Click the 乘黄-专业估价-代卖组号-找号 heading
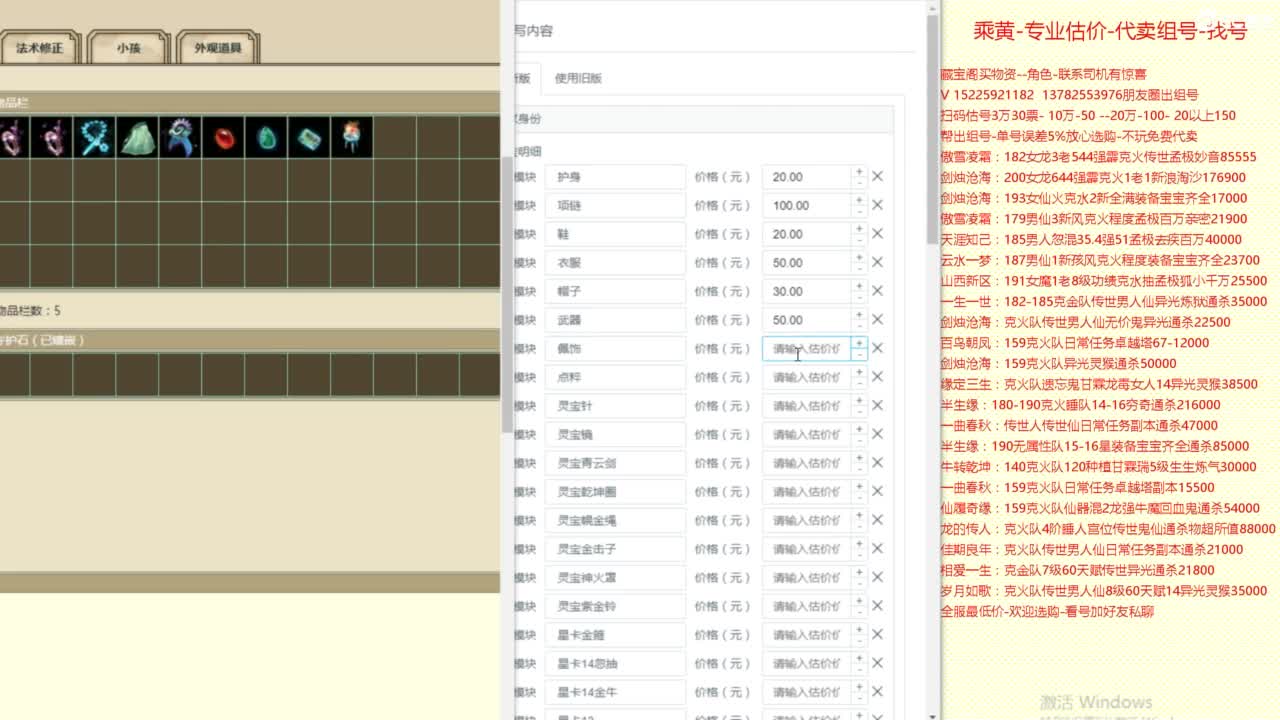Screen dimensions: 1280x720 pos(1110,31)
